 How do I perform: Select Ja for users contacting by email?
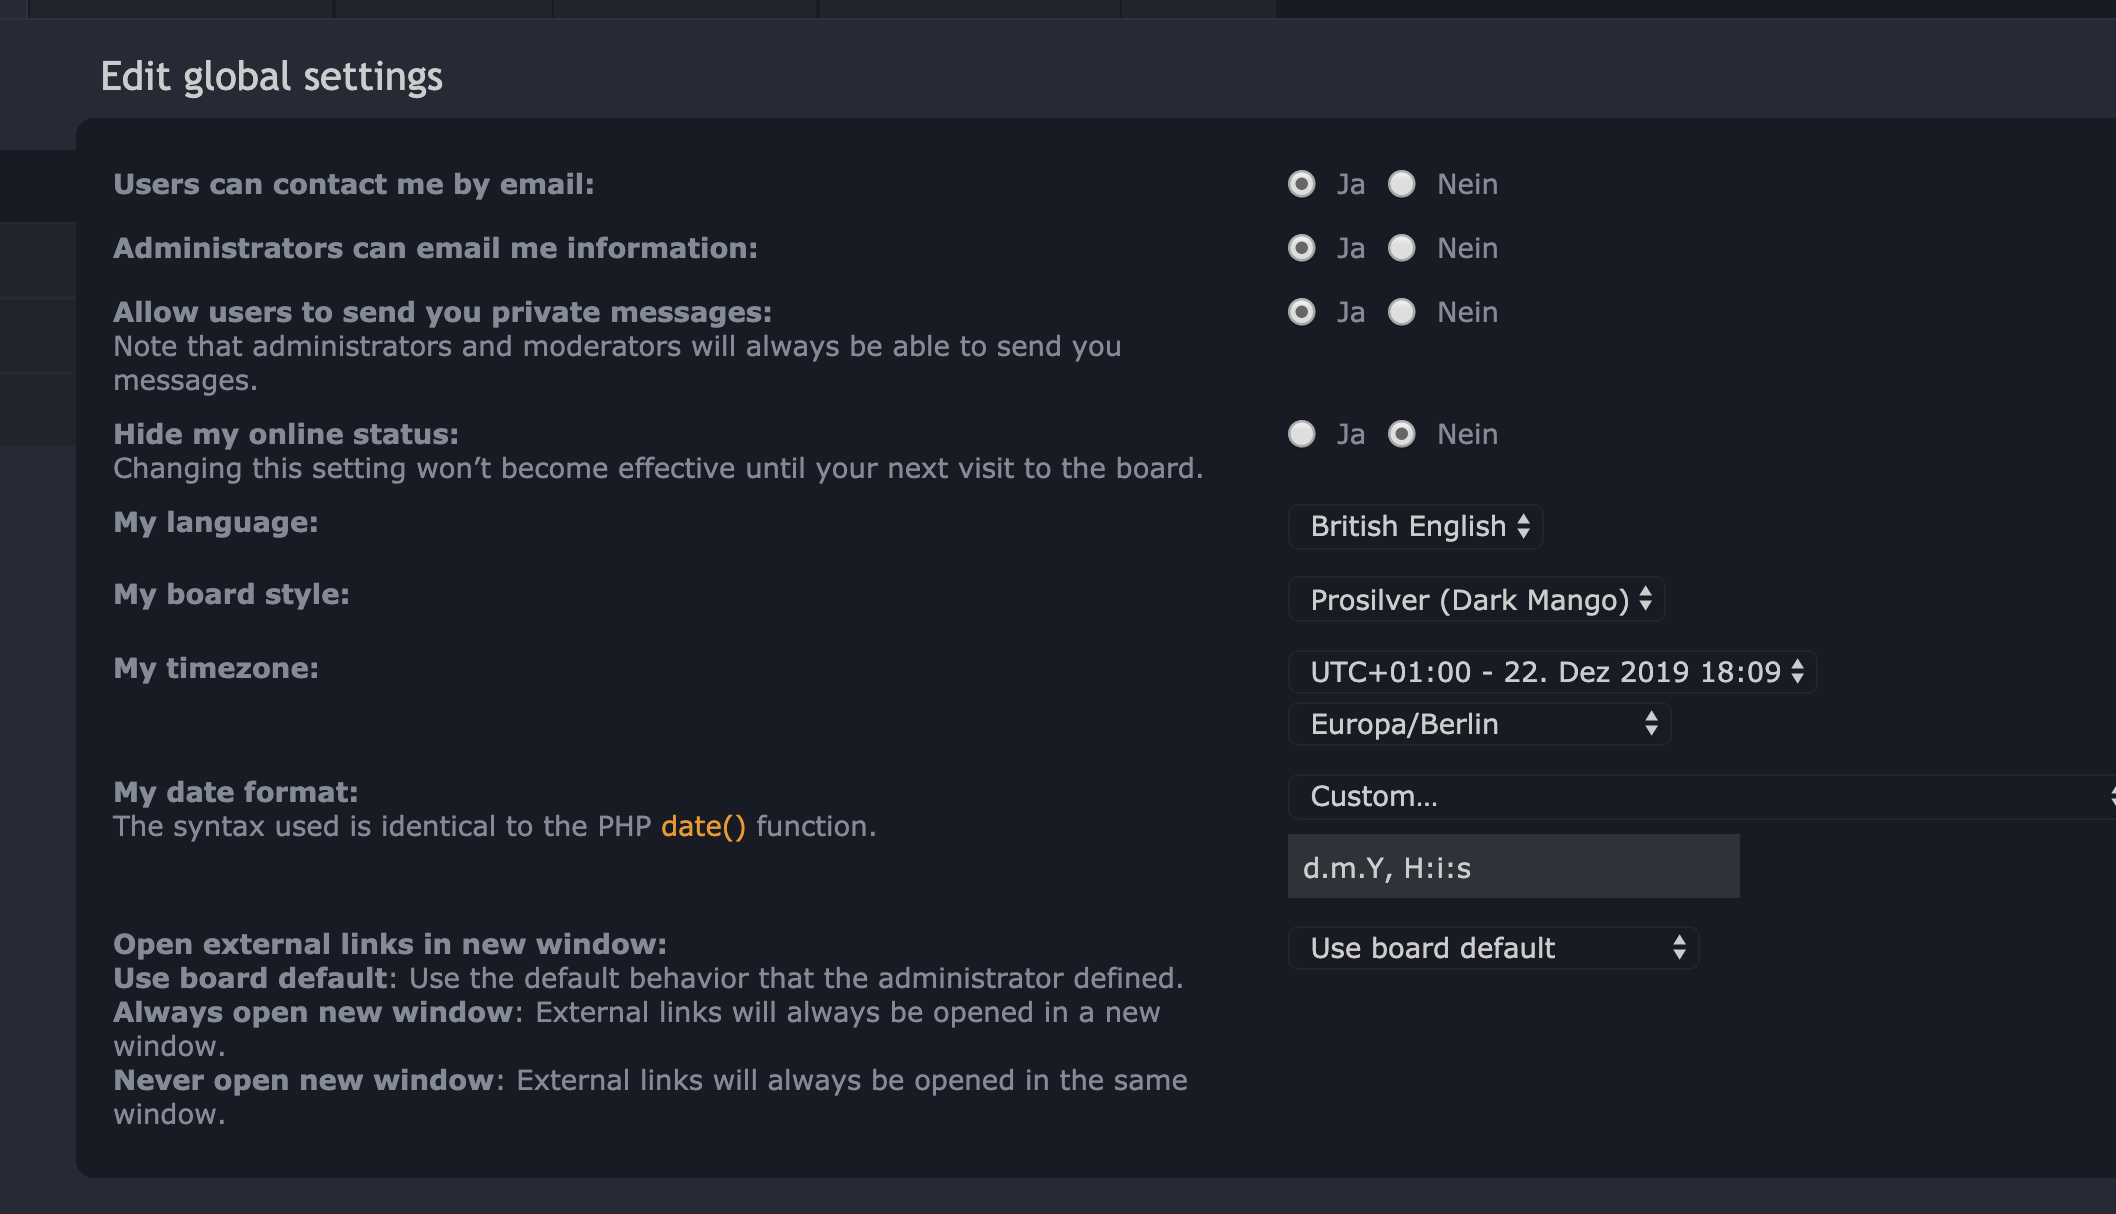click(x=1301, y=184)
